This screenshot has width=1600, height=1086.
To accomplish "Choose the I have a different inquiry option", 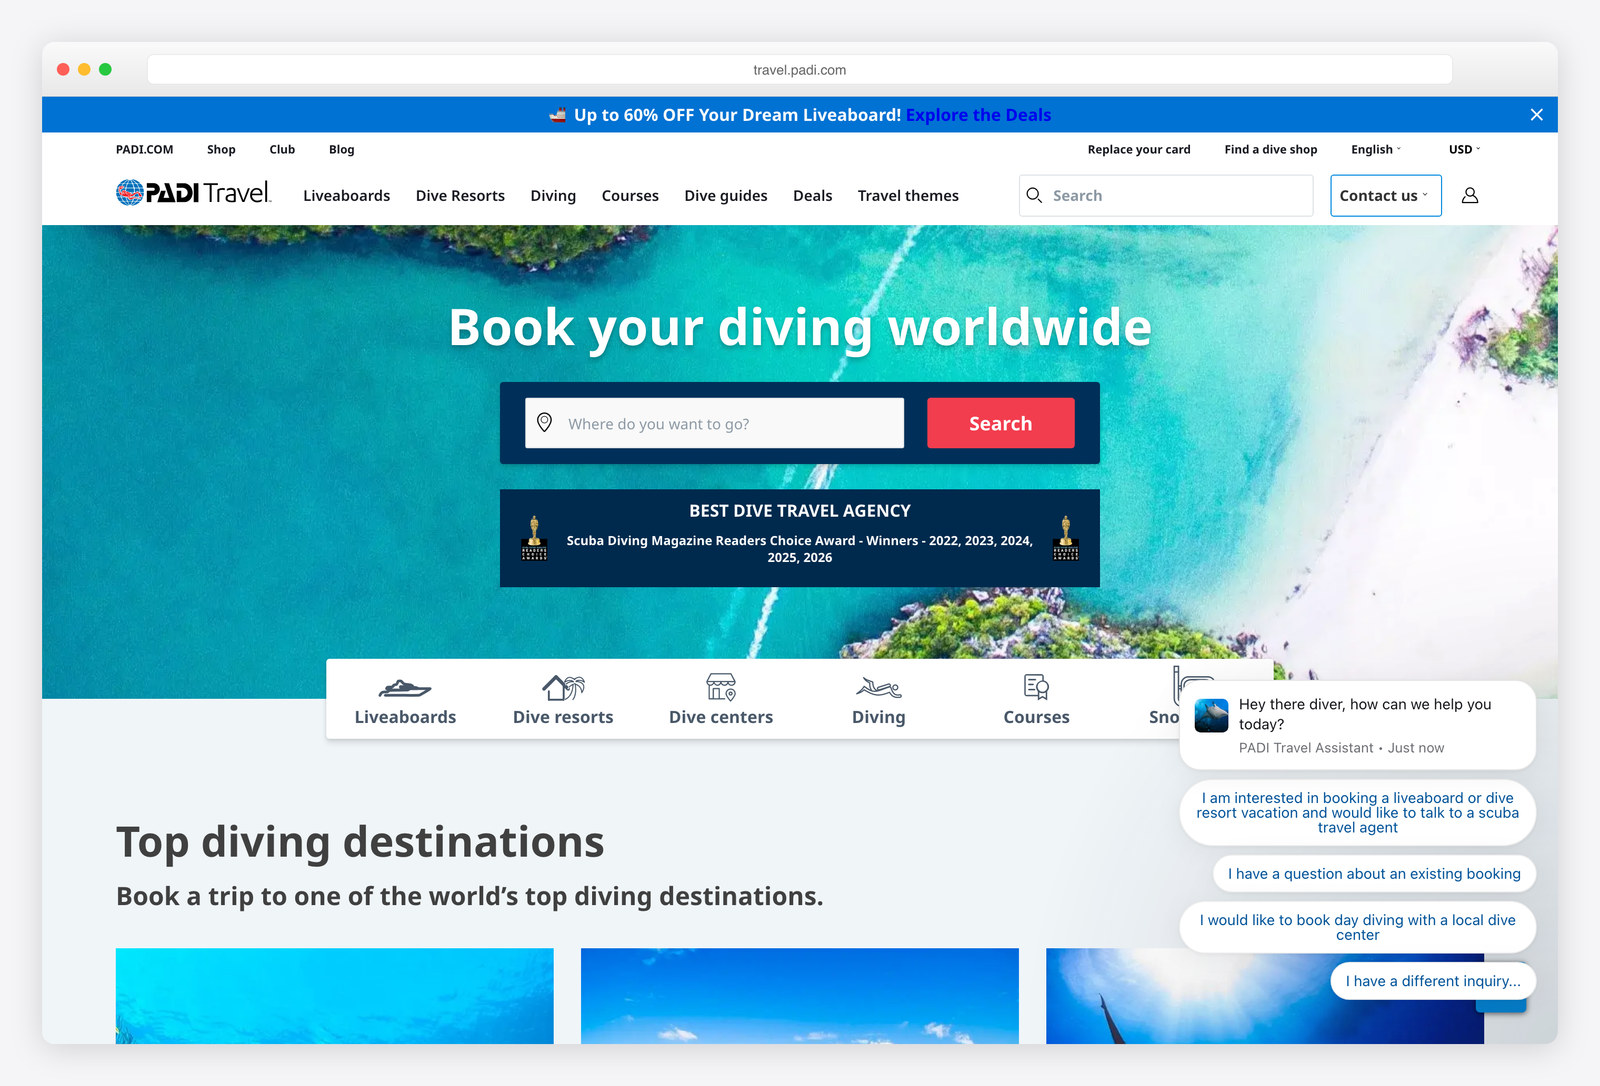I will [1433, 981].
